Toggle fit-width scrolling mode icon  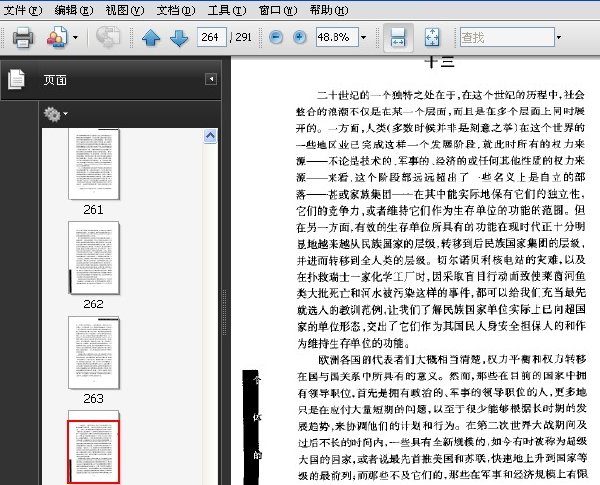[x=398, y=38]
